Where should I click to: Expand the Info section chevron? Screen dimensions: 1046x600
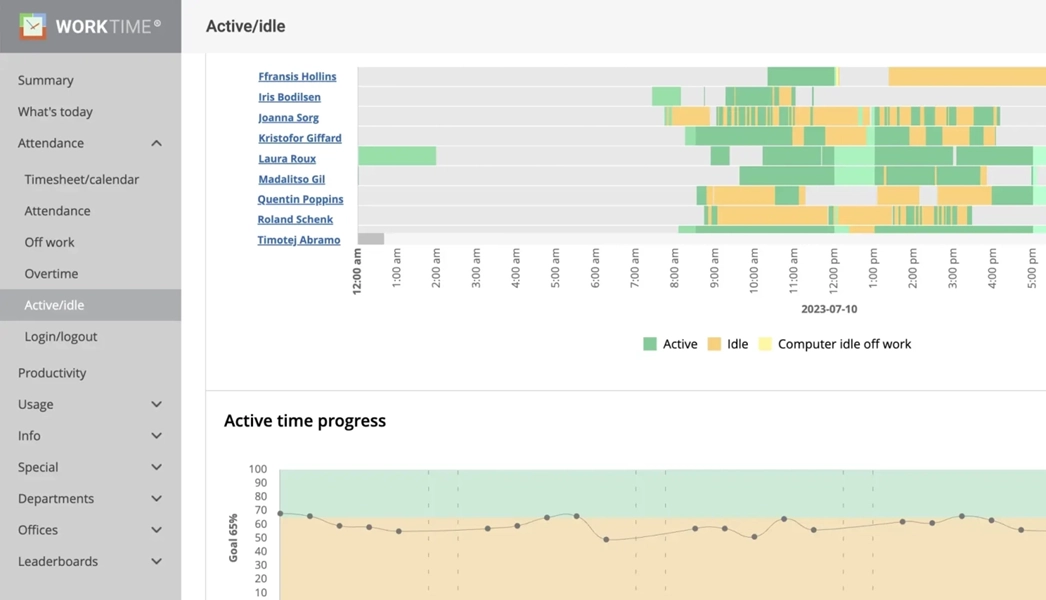(156, 436)
